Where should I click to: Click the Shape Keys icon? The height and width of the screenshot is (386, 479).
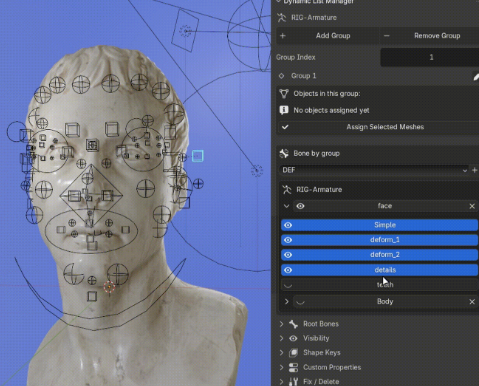click(293, 353)
